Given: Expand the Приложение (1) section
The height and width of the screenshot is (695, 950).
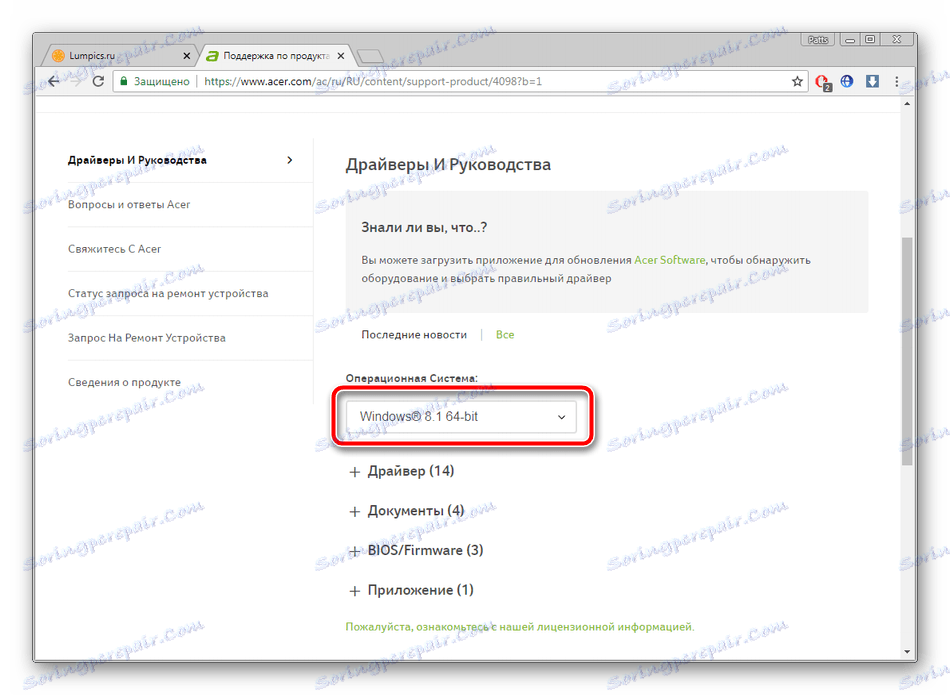Looking at the screenshot, I should click(x=411, y=590).
